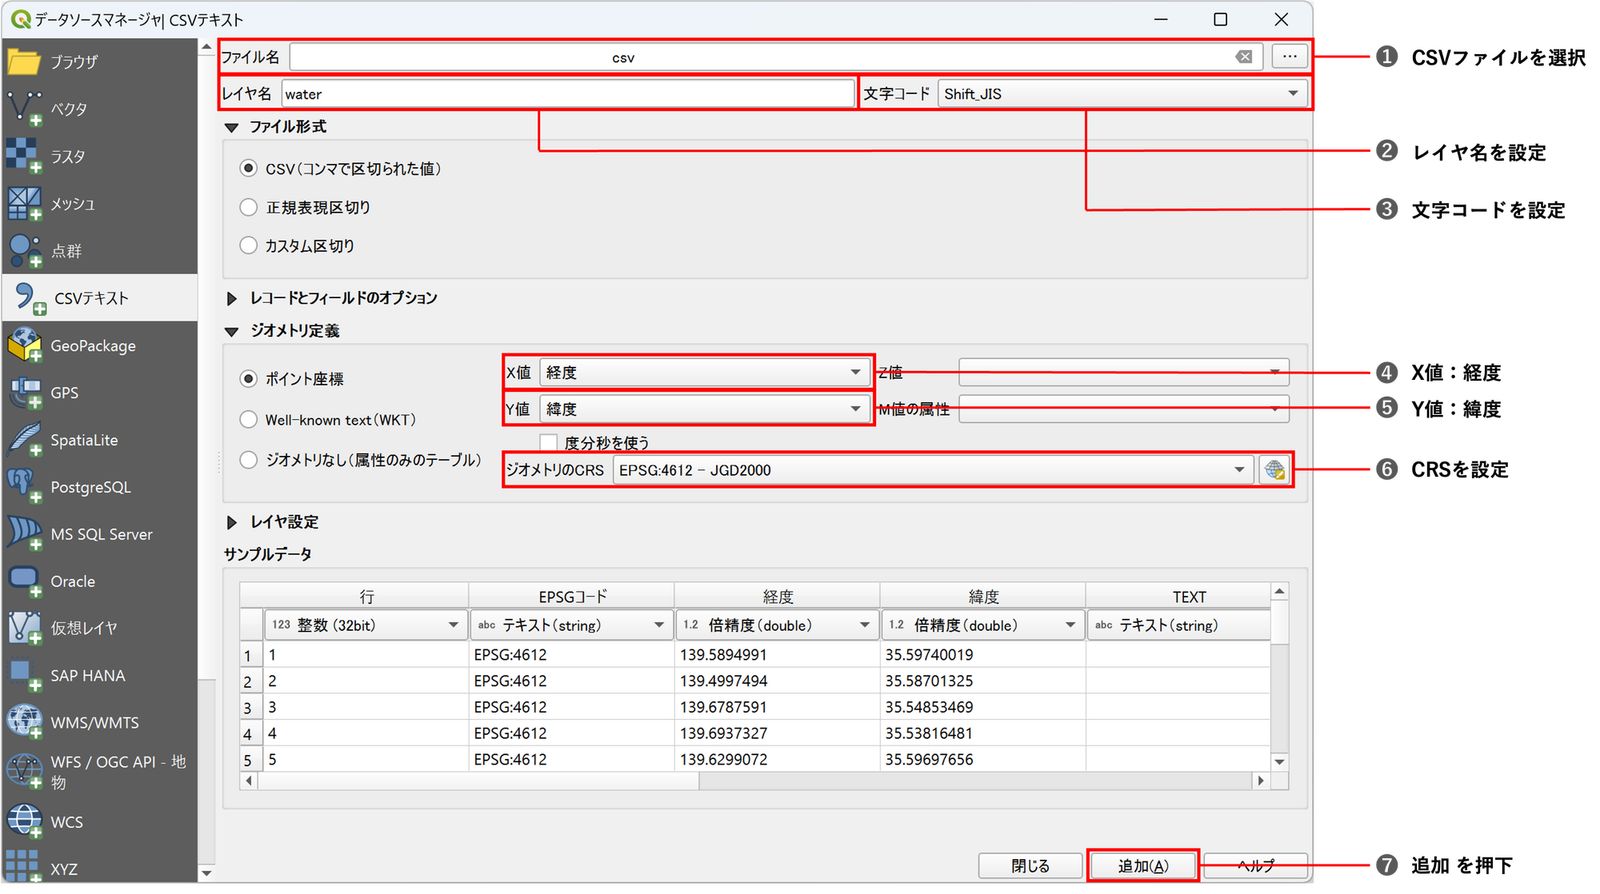Viewport: 1600px width, 894px height.
Task: Select the WCS source icon
Action: (24, 821)
